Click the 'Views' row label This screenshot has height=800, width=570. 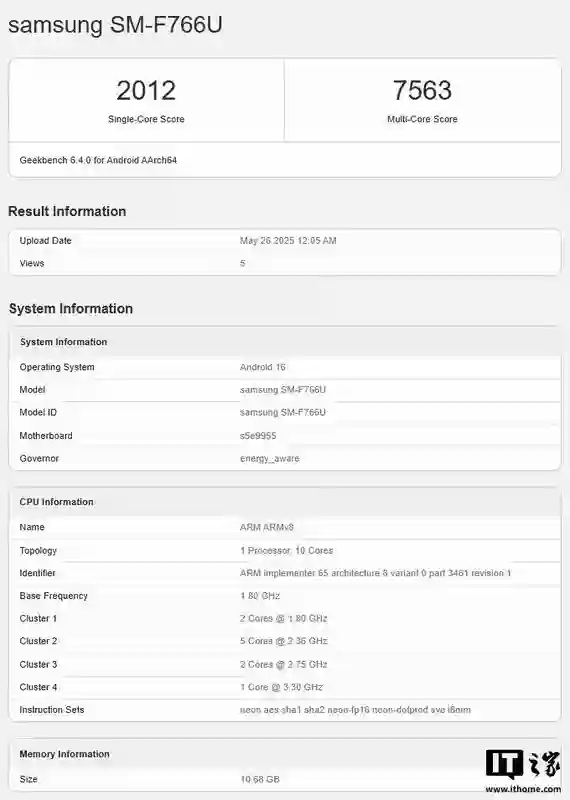click(x=32, y=263)
